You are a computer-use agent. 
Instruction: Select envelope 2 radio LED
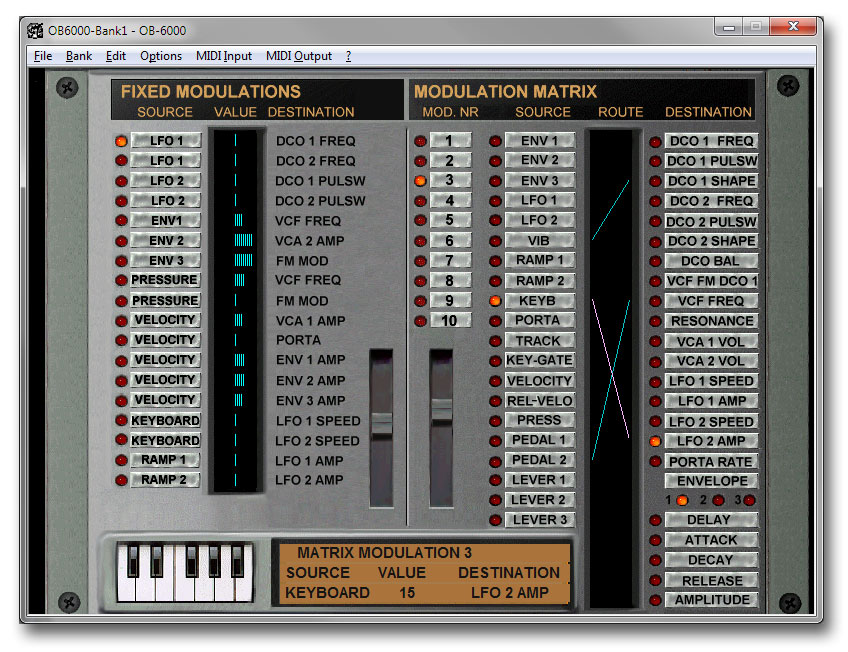718,500
